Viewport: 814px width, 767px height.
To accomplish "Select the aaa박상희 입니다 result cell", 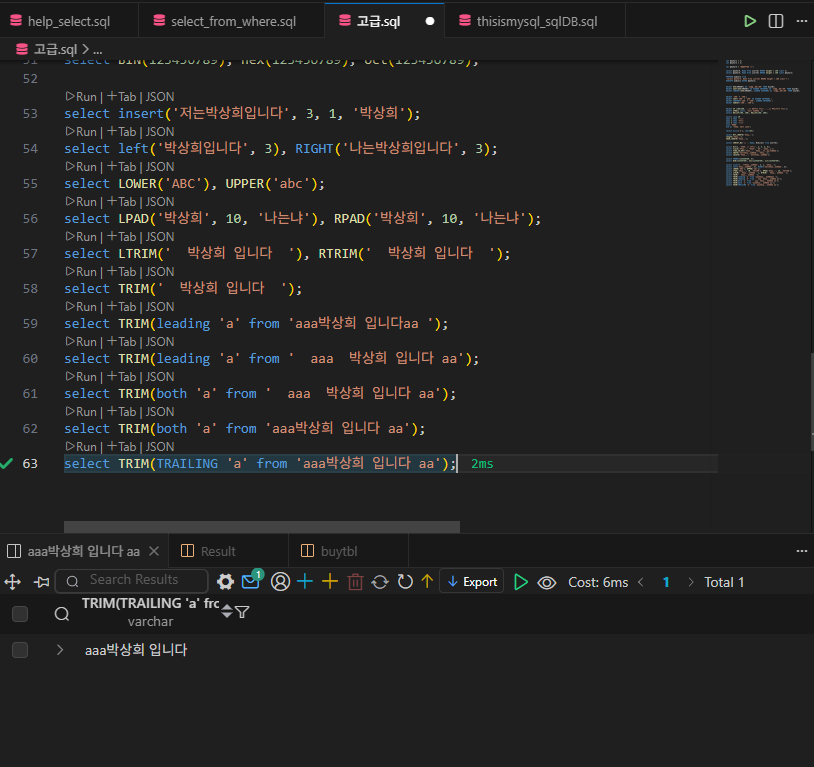I will coord(135,650).
